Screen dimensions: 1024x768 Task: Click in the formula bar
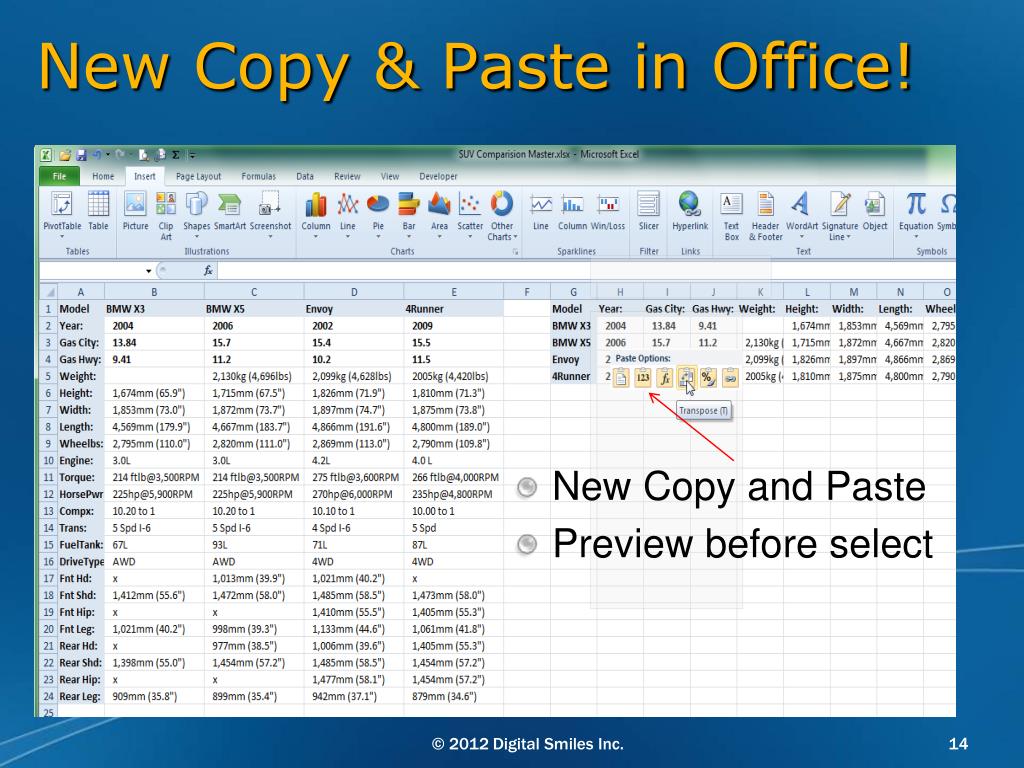coord(586,270)
